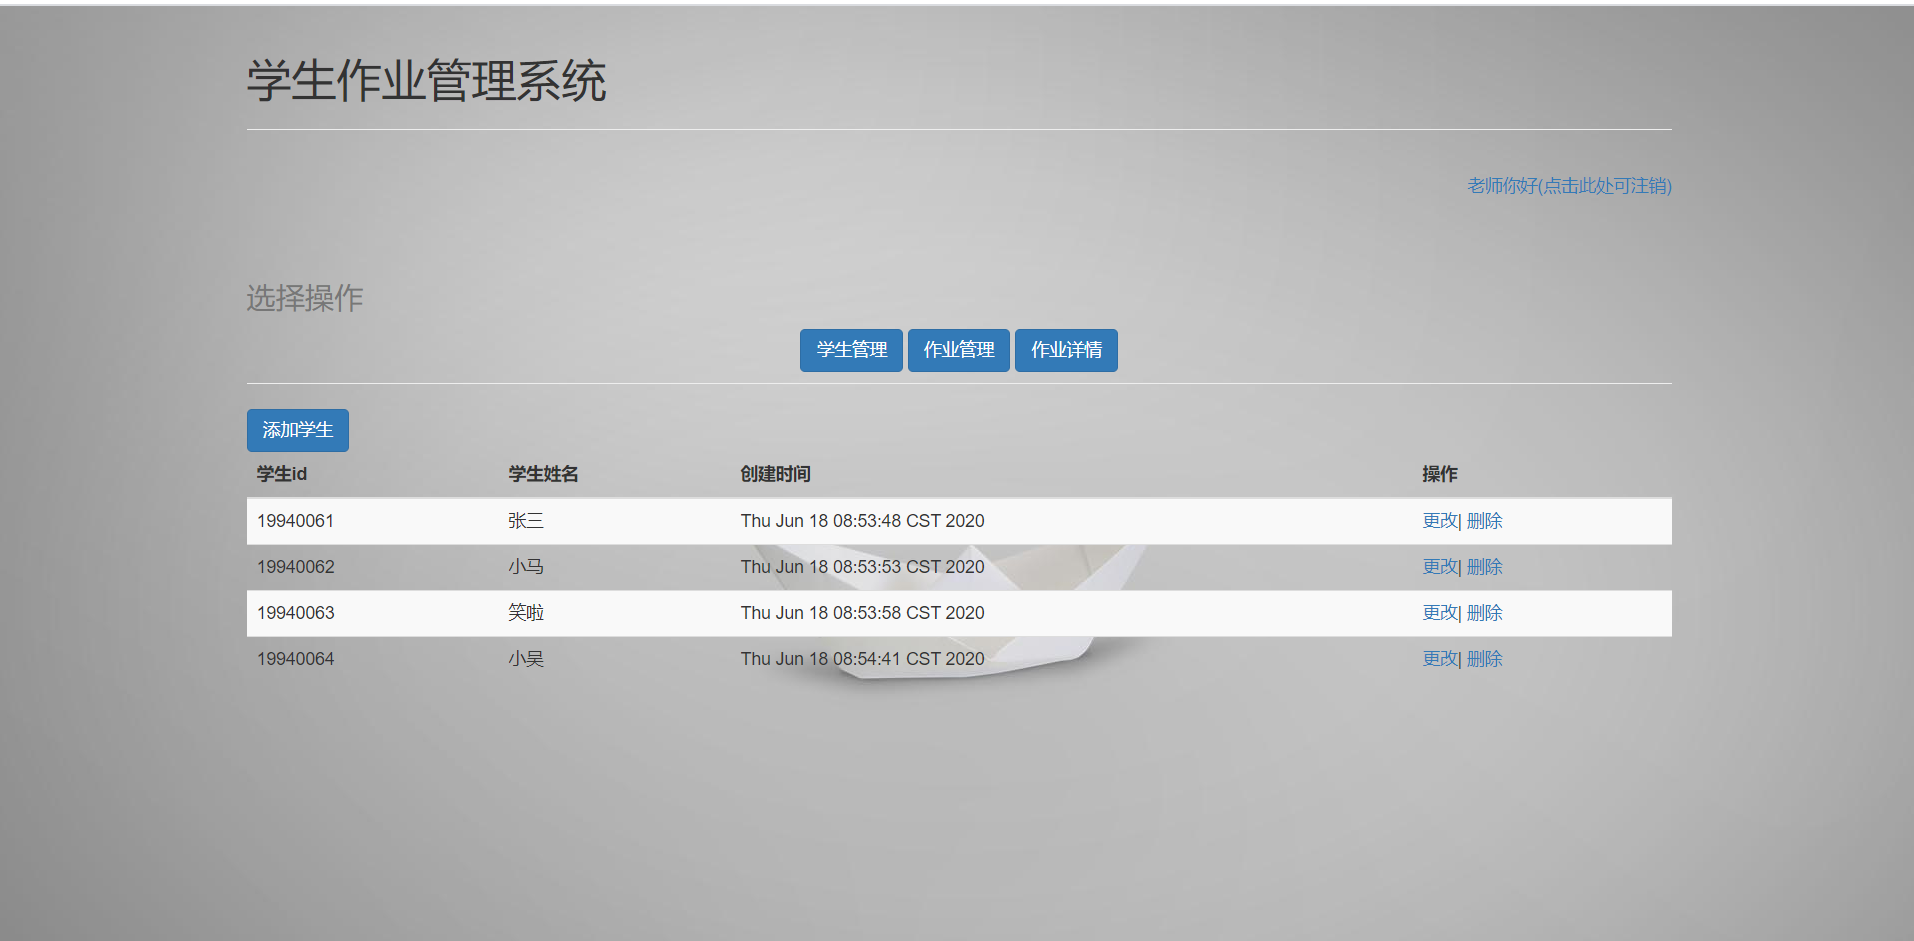
Task: Click 删除 for student 小吴
Action: pyautogui.click(x=1485, y=659)
